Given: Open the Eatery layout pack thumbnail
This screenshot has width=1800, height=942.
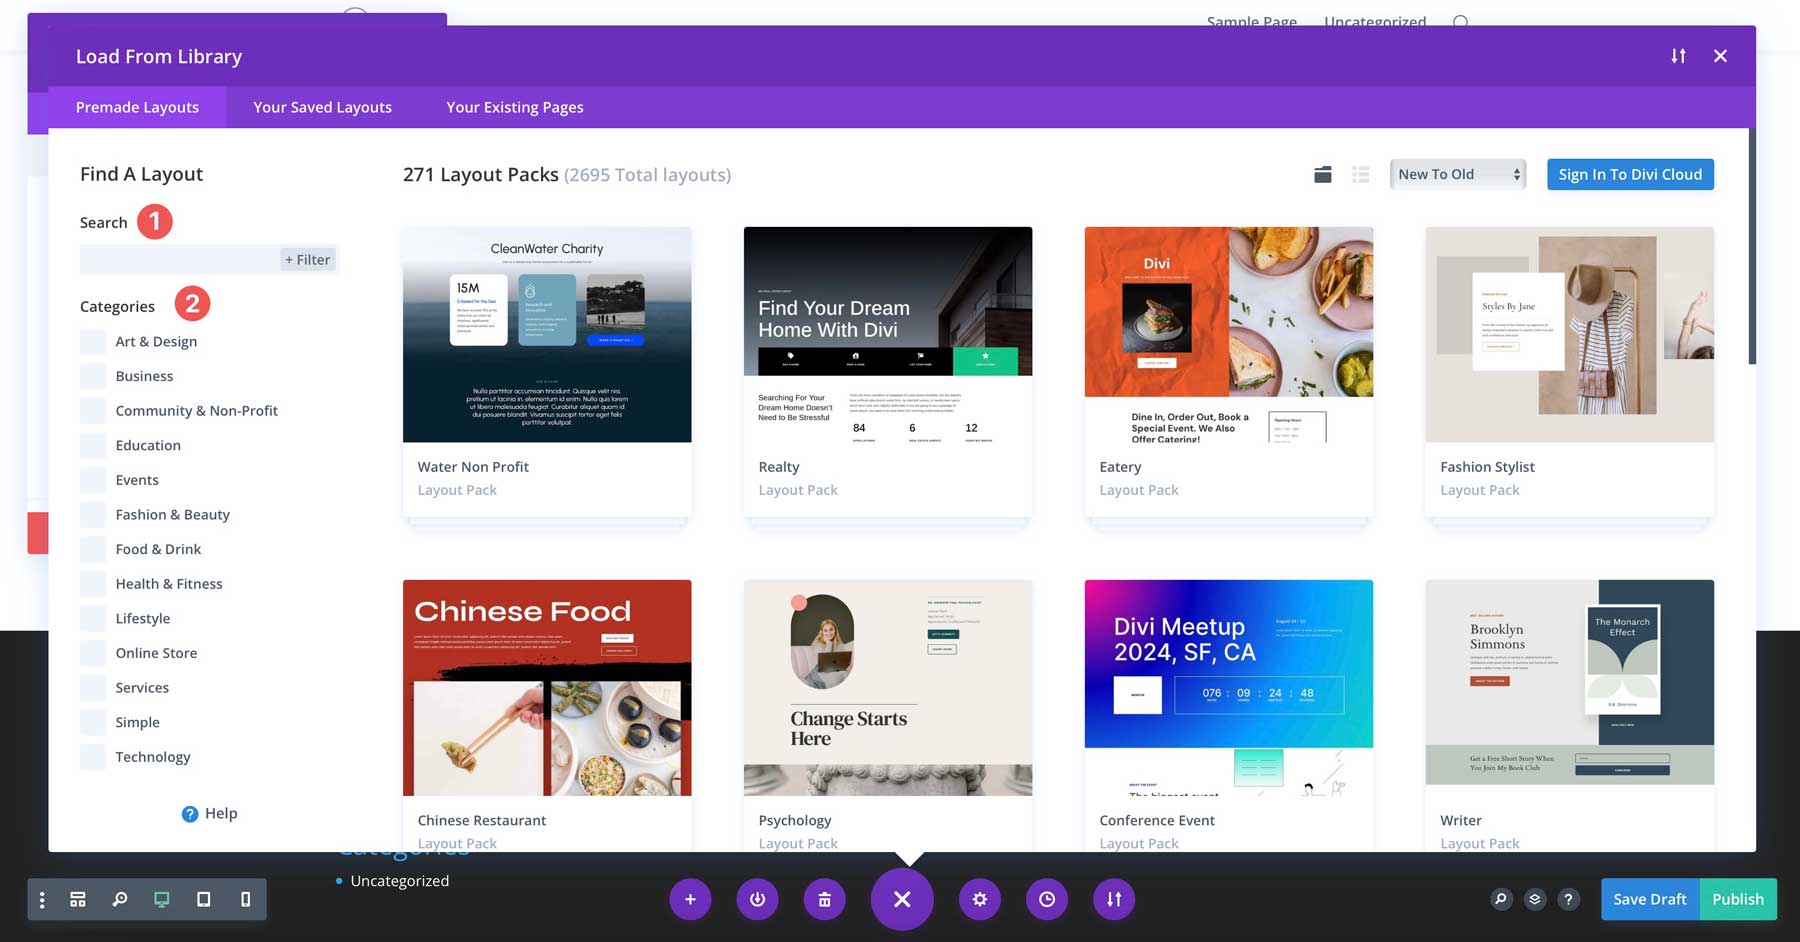Looking at the screenshot, I should [x=1229, y=335].
